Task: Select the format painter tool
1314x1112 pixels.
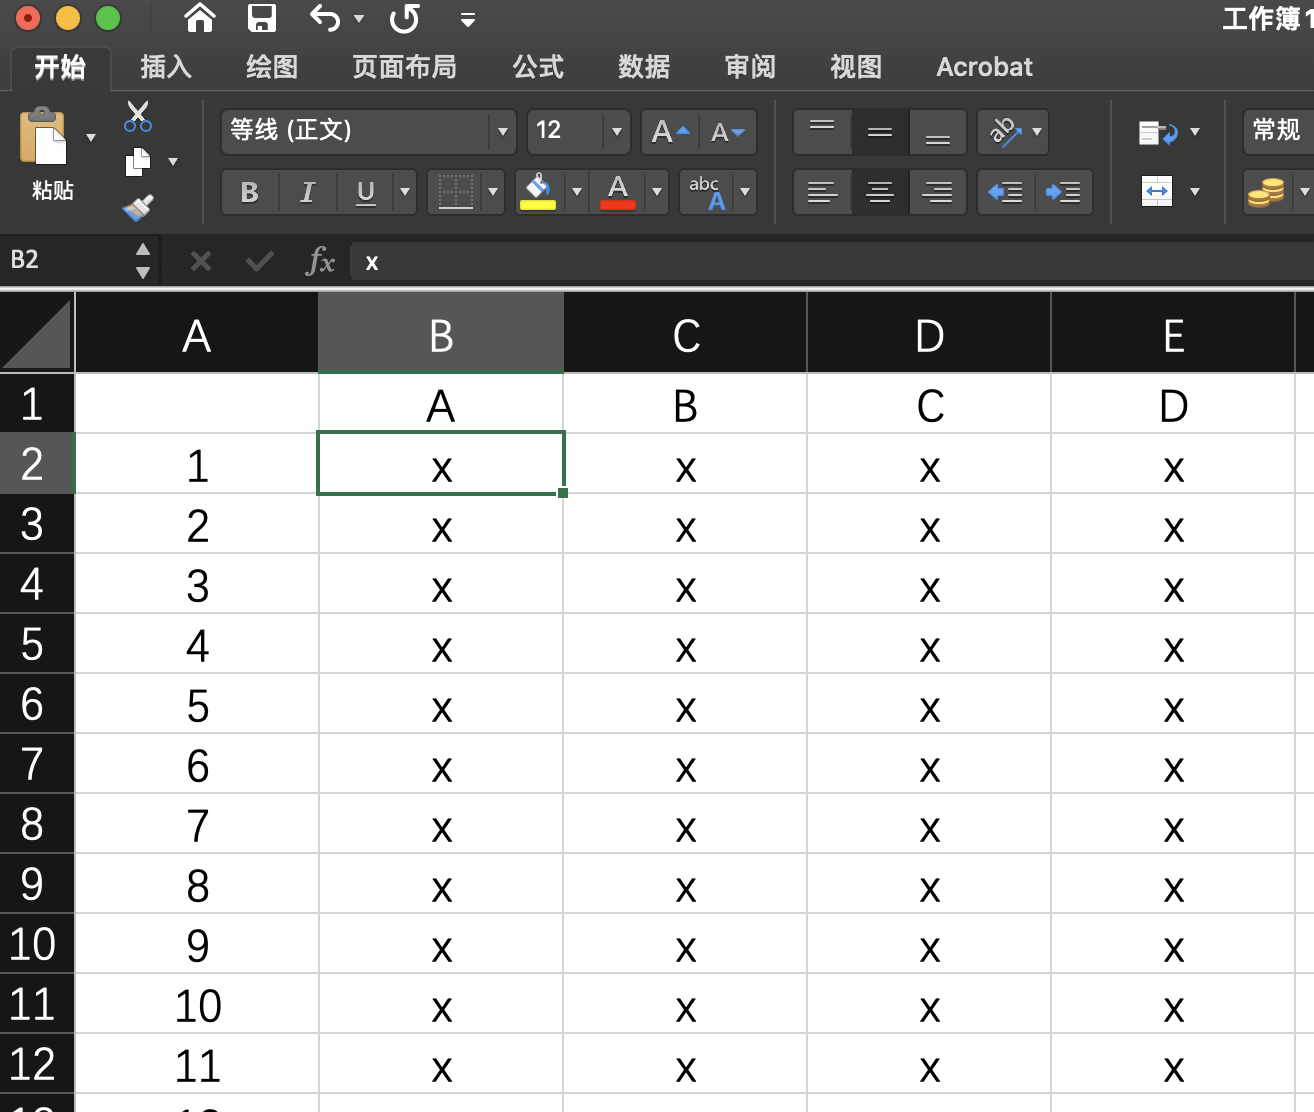Action: coord(138,207)
